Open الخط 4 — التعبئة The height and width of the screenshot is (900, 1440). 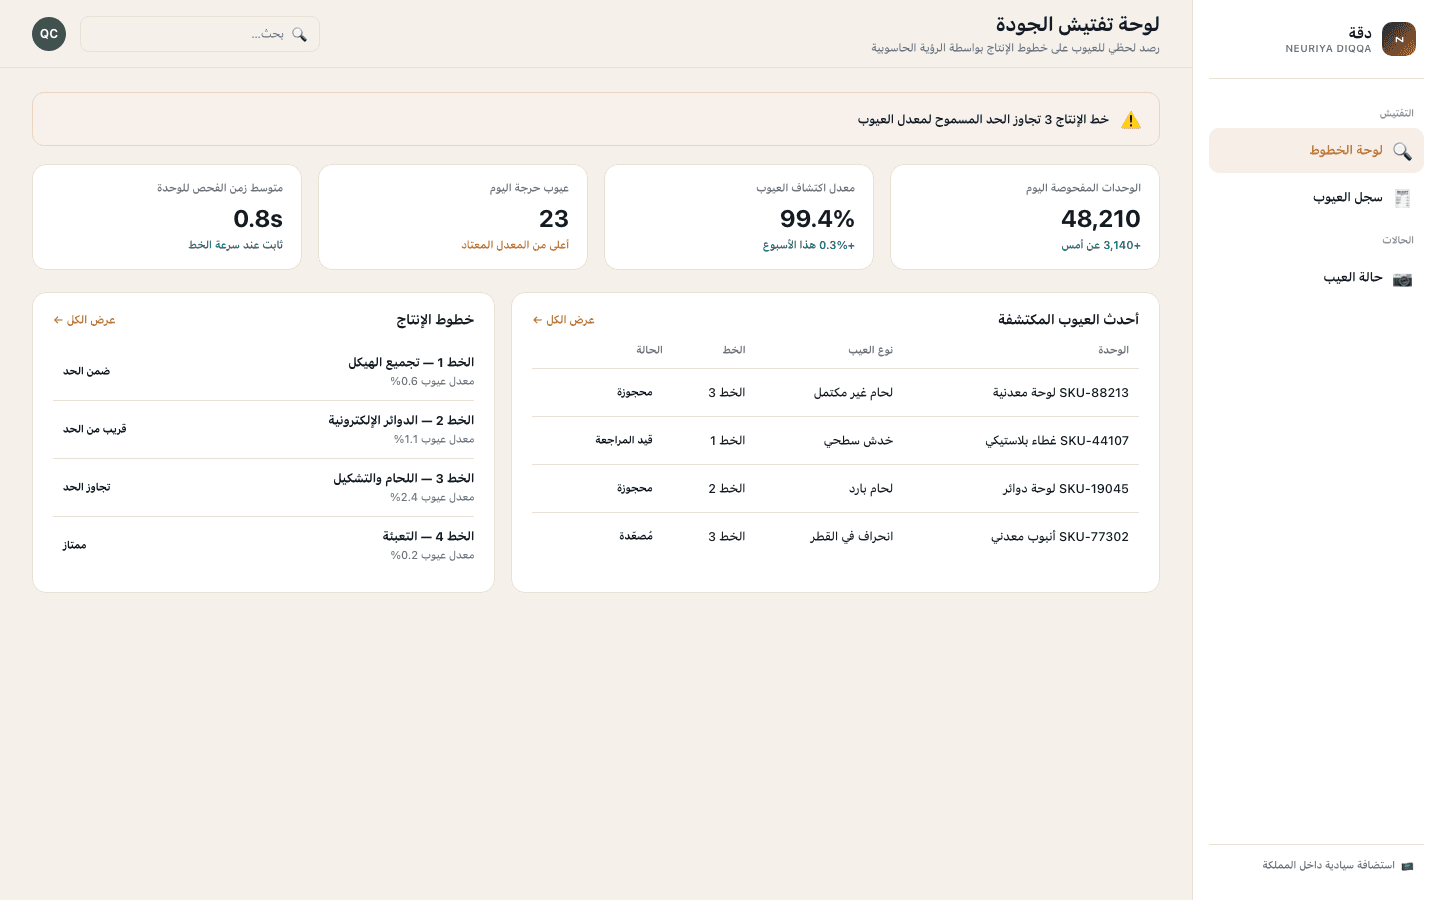(x=264, y=546)
